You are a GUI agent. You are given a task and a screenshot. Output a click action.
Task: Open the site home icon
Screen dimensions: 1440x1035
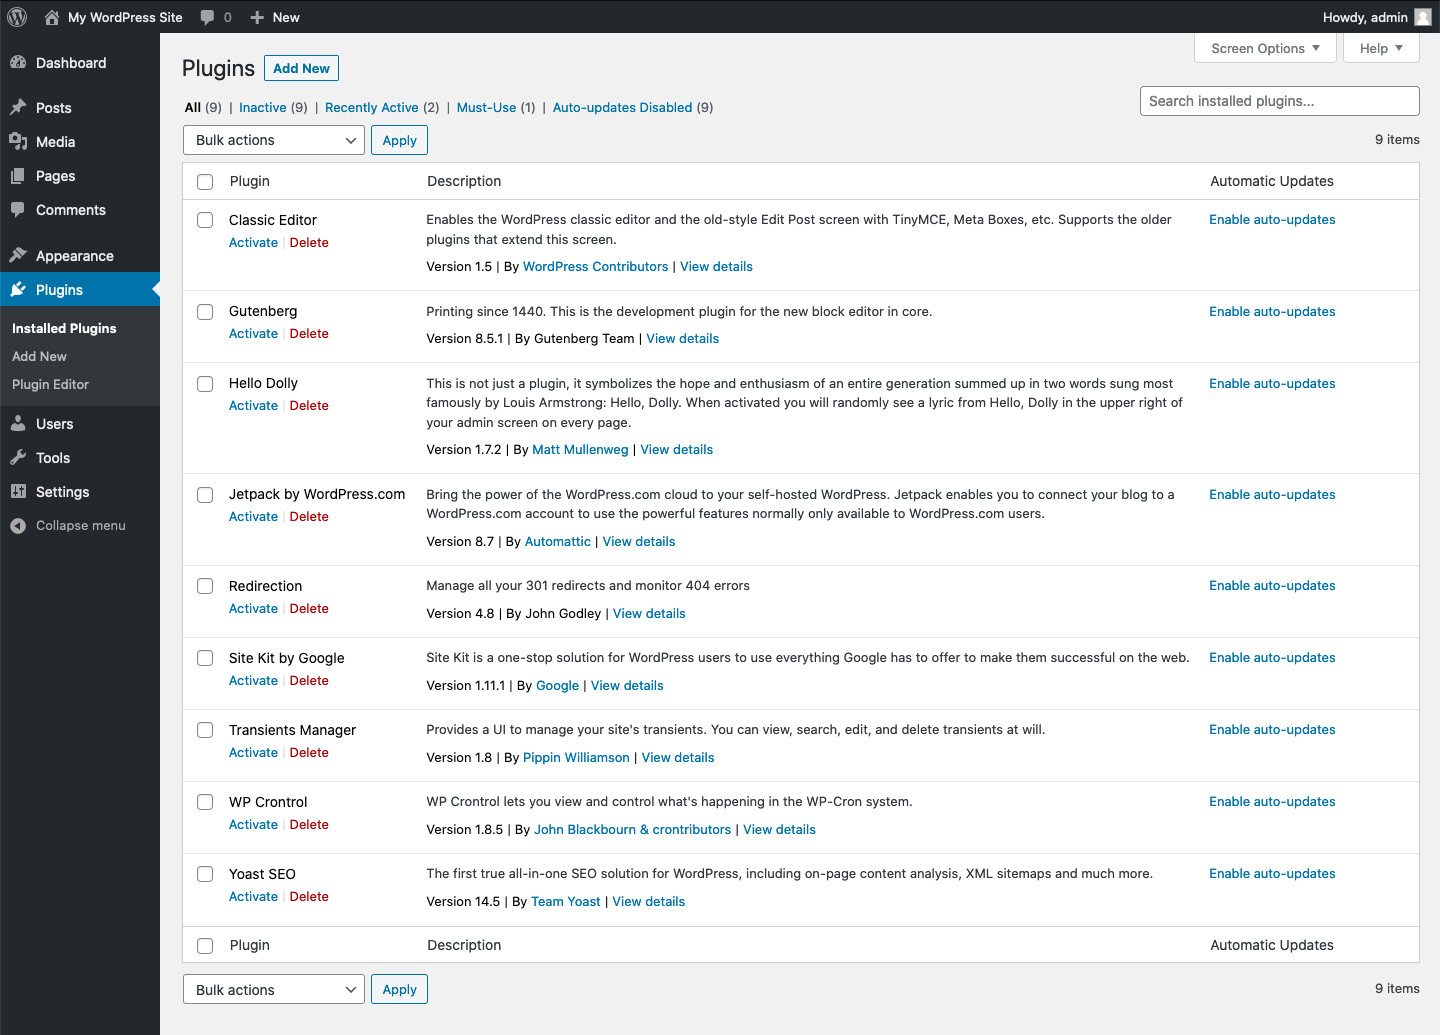pyautogui.click(x=52, y=17)
